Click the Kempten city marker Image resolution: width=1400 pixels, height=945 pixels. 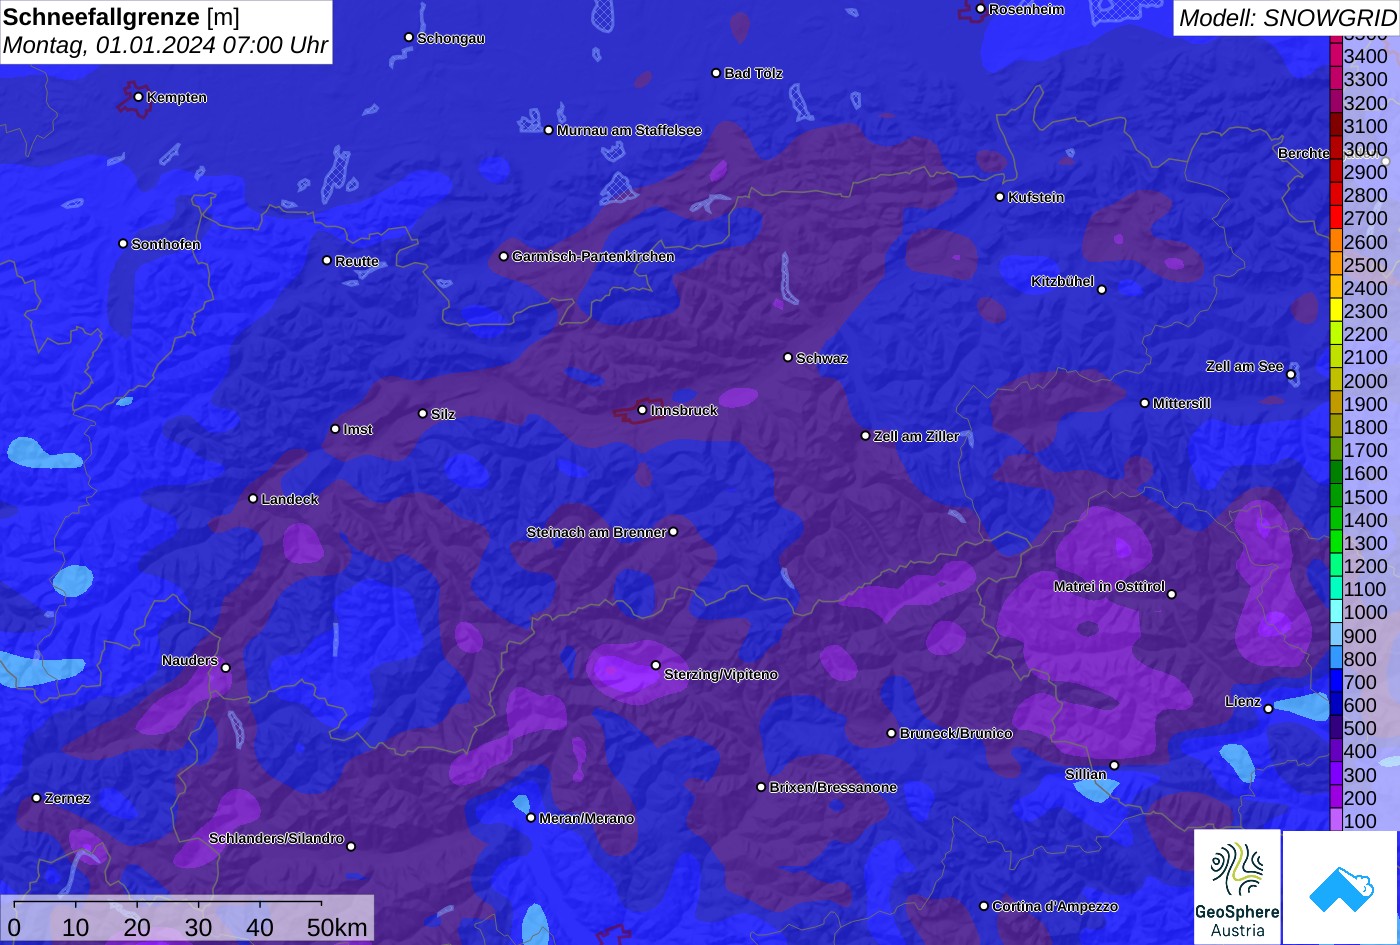(x=138, y=97)
